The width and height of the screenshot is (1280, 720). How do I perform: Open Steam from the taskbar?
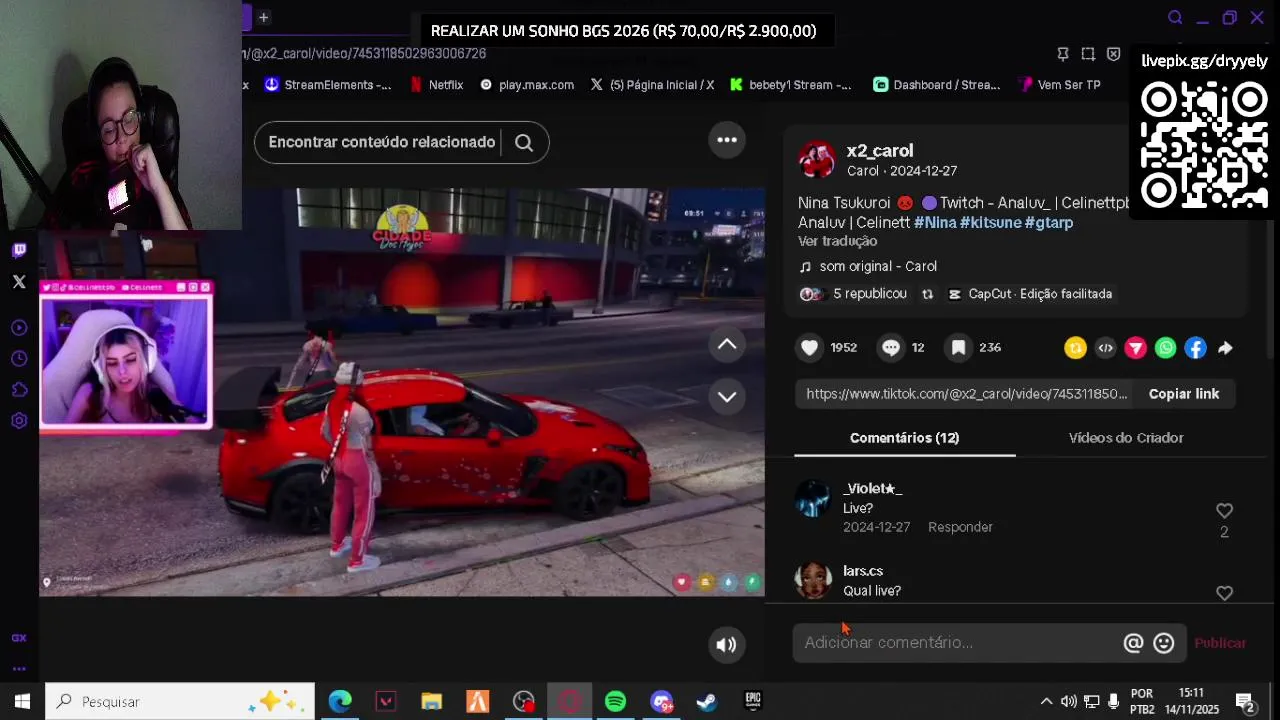[x=706, y=702]
